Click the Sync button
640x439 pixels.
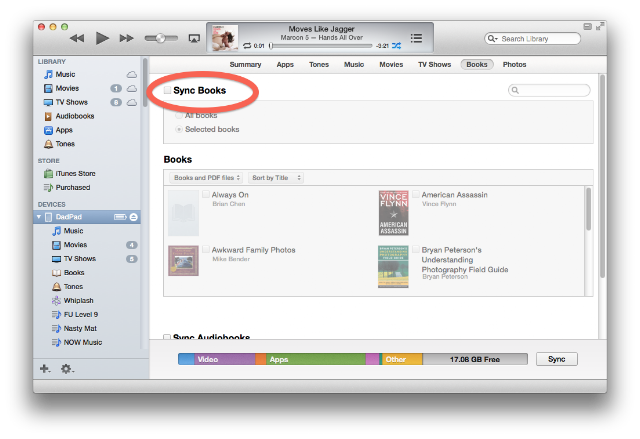556,359
